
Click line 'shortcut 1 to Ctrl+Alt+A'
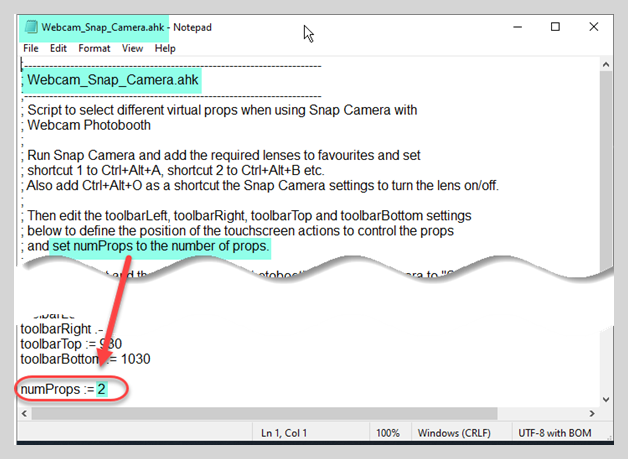pyautogui.click(x=173, y=170)
